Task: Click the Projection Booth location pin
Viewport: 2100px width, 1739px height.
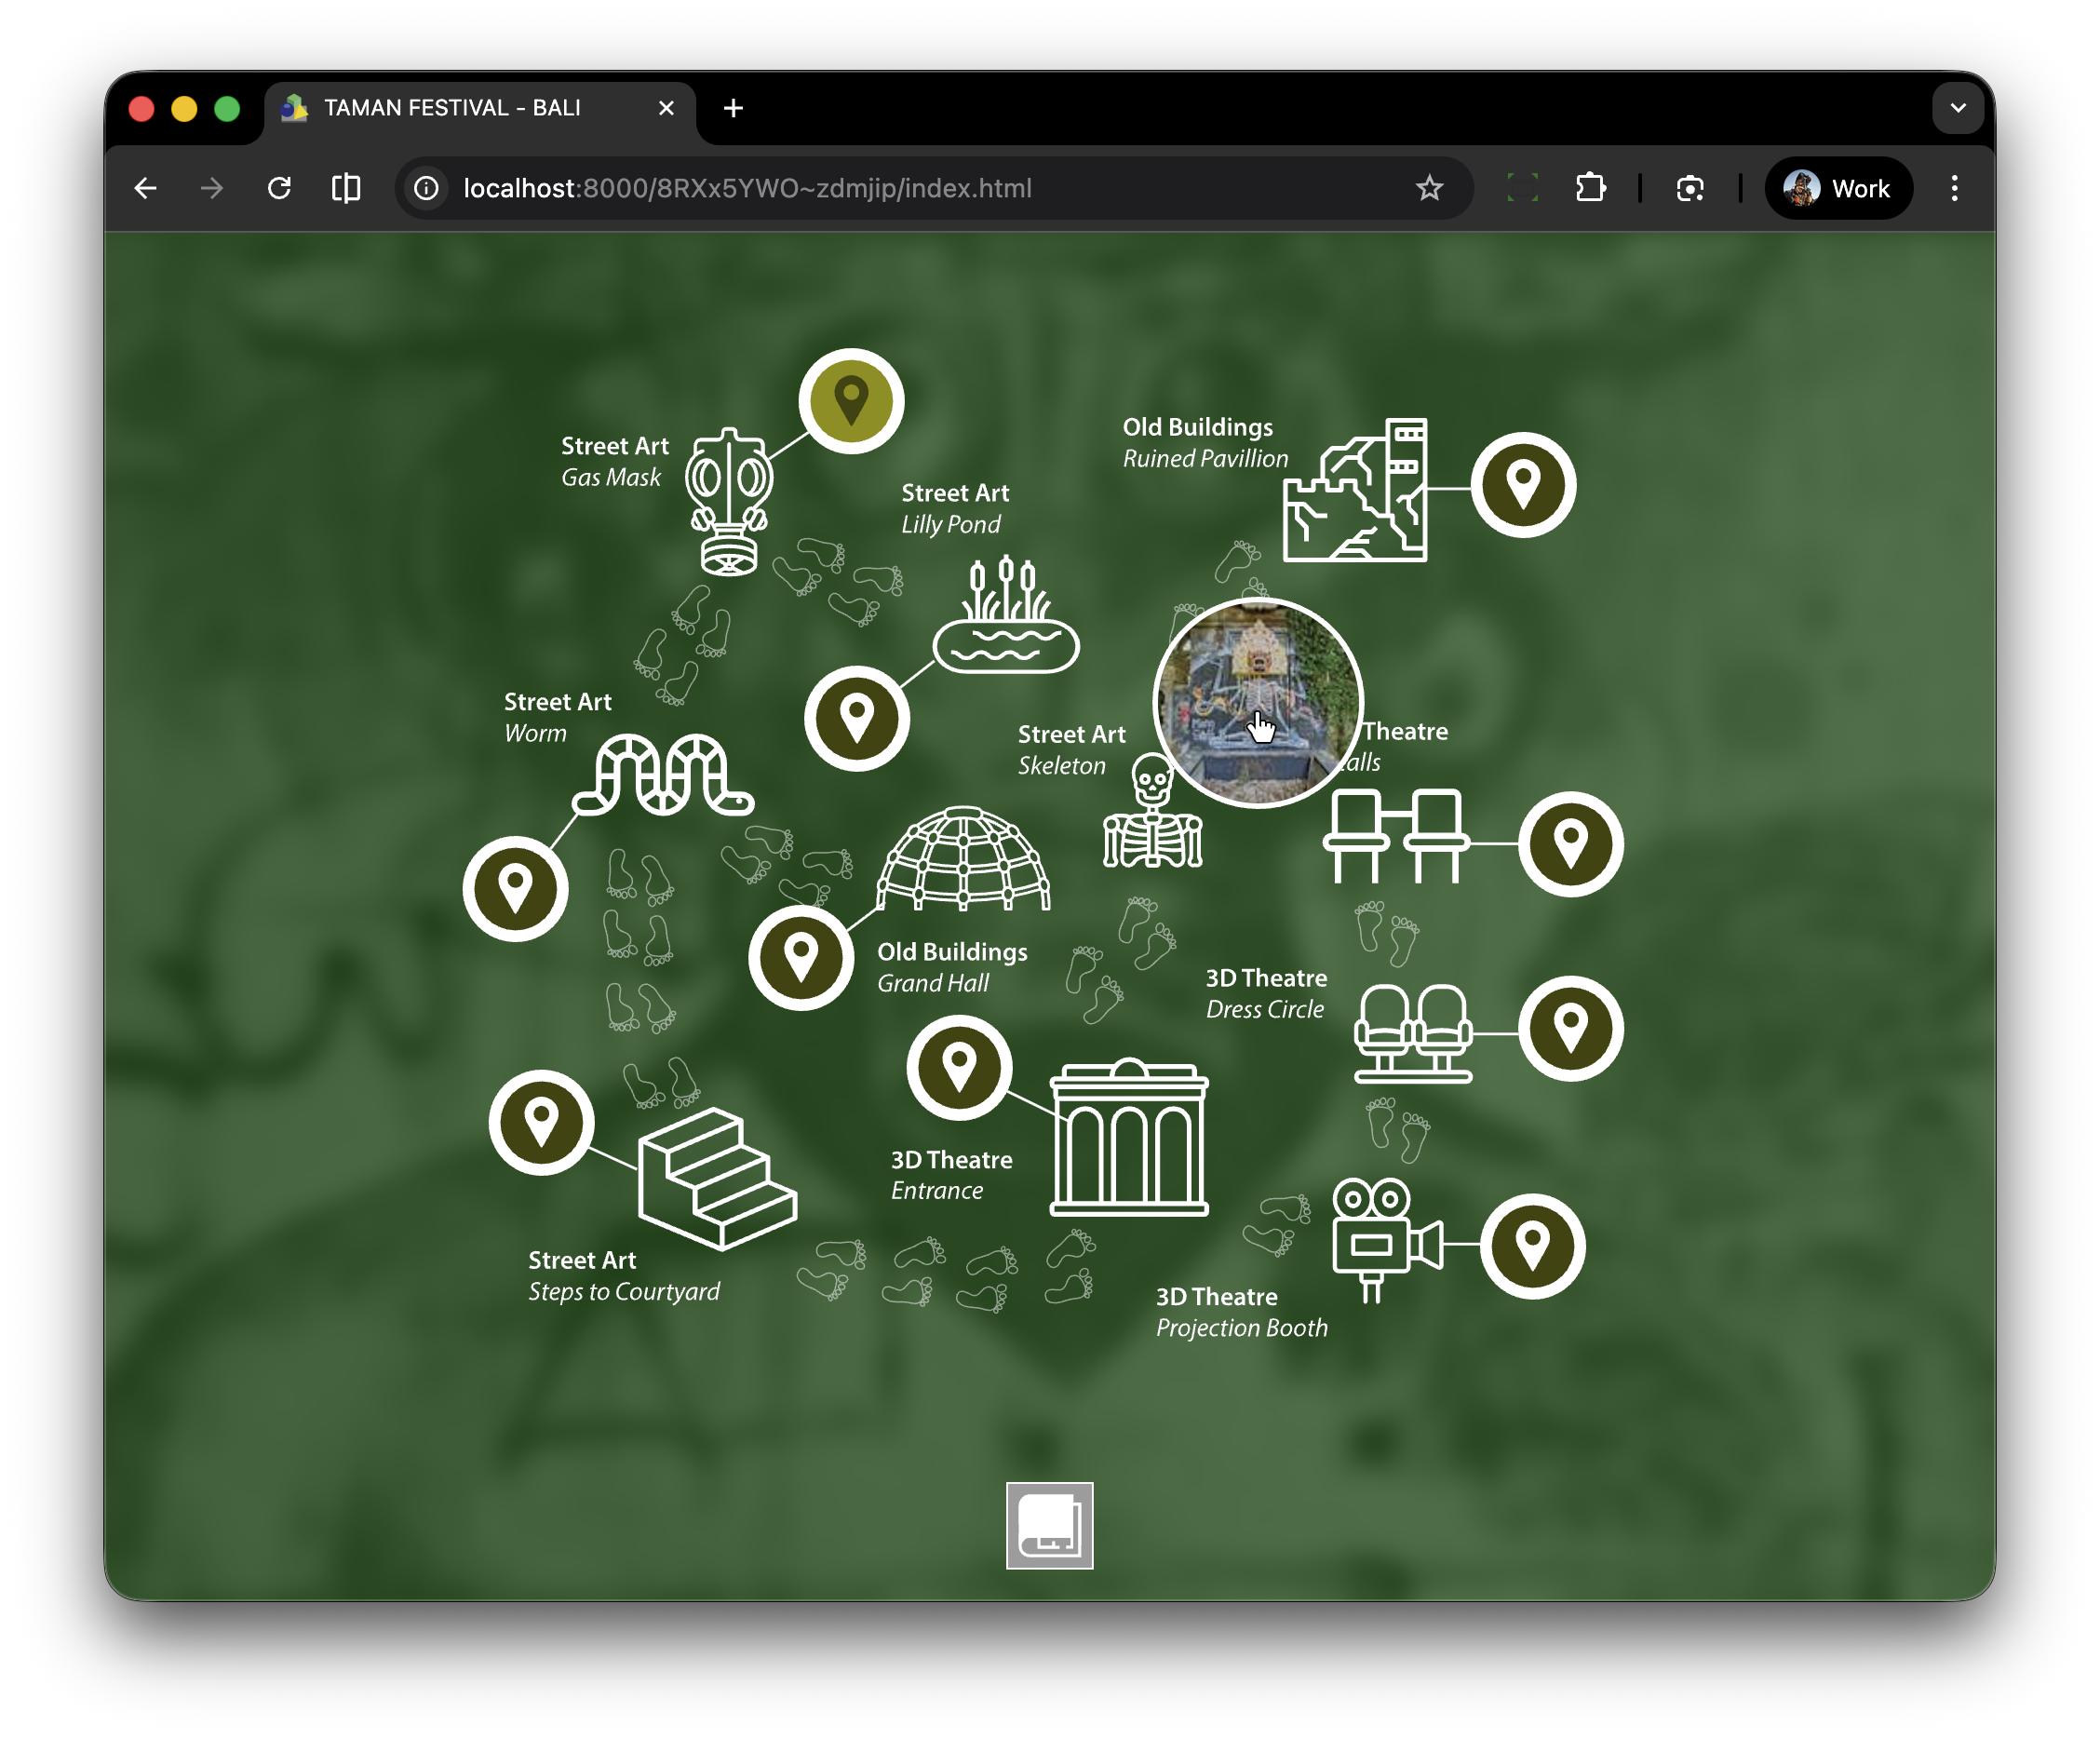Action: point(1532,1245)
